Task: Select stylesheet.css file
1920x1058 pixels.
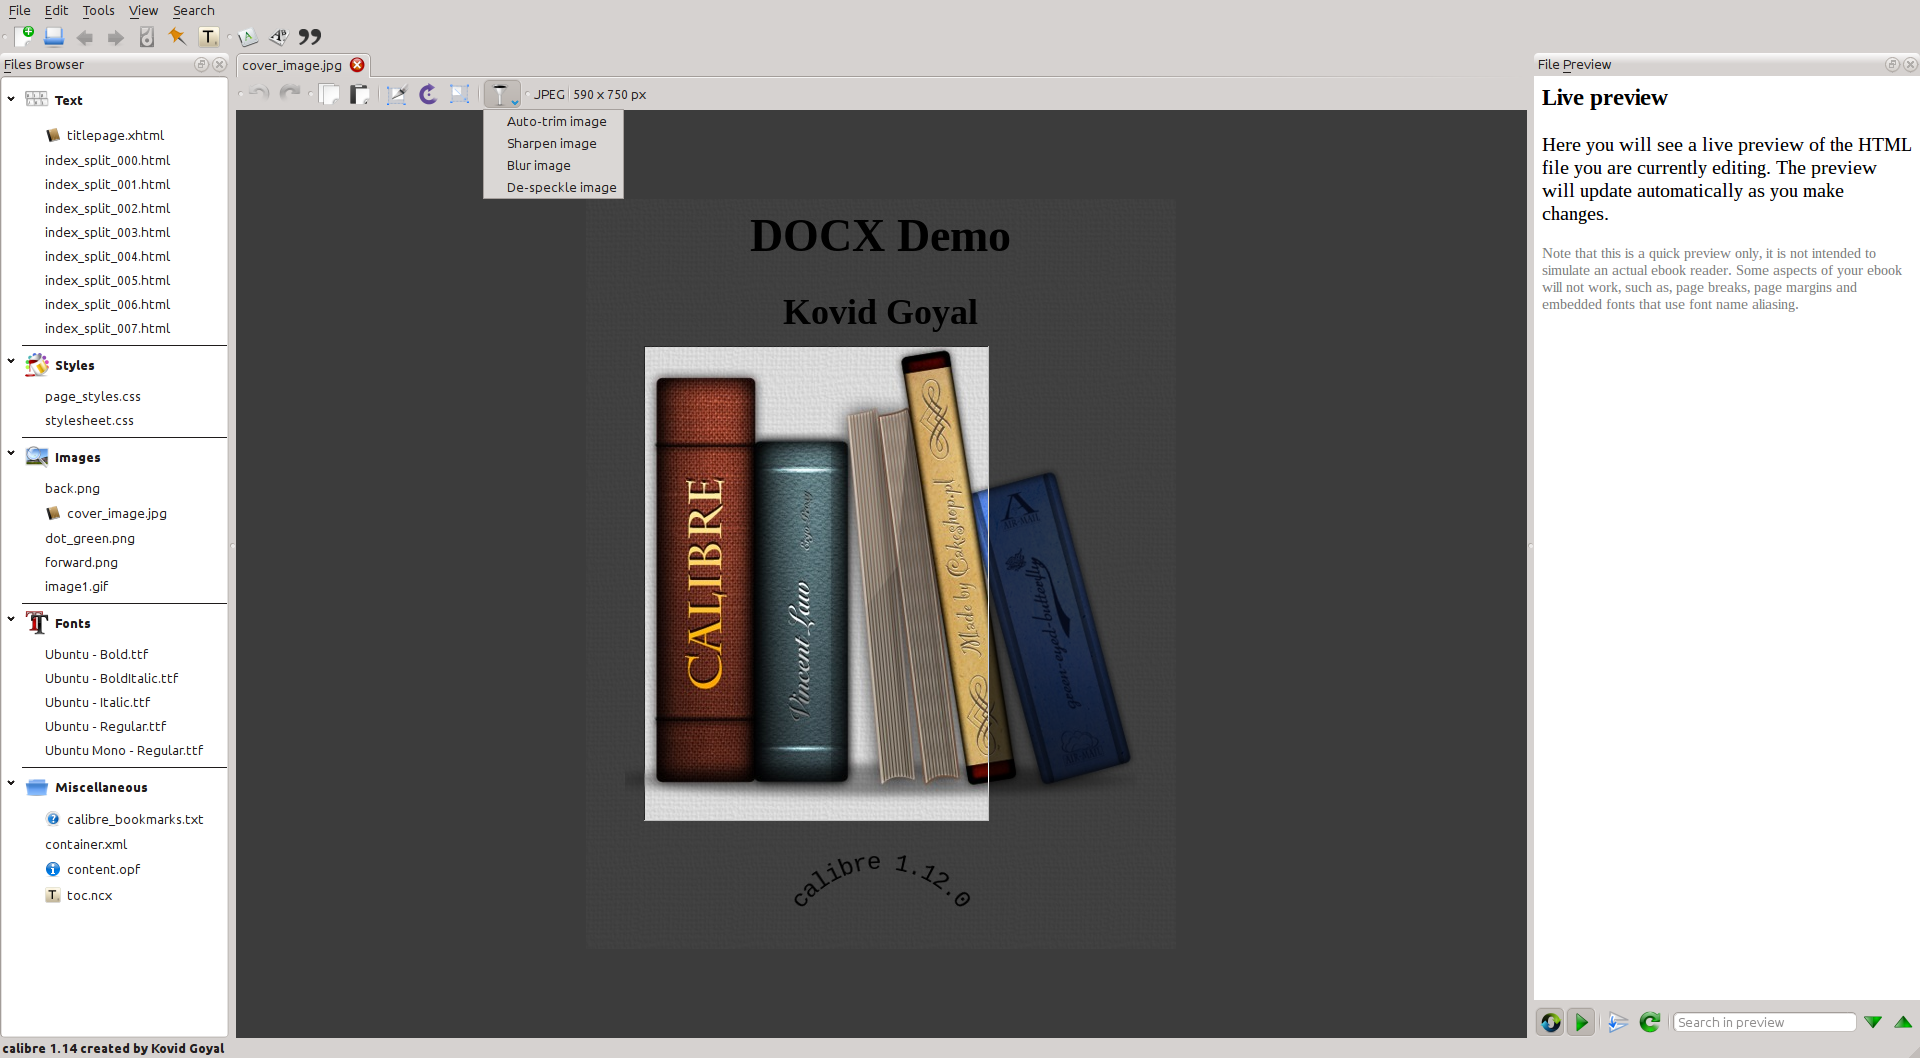Action: [89, 421]
